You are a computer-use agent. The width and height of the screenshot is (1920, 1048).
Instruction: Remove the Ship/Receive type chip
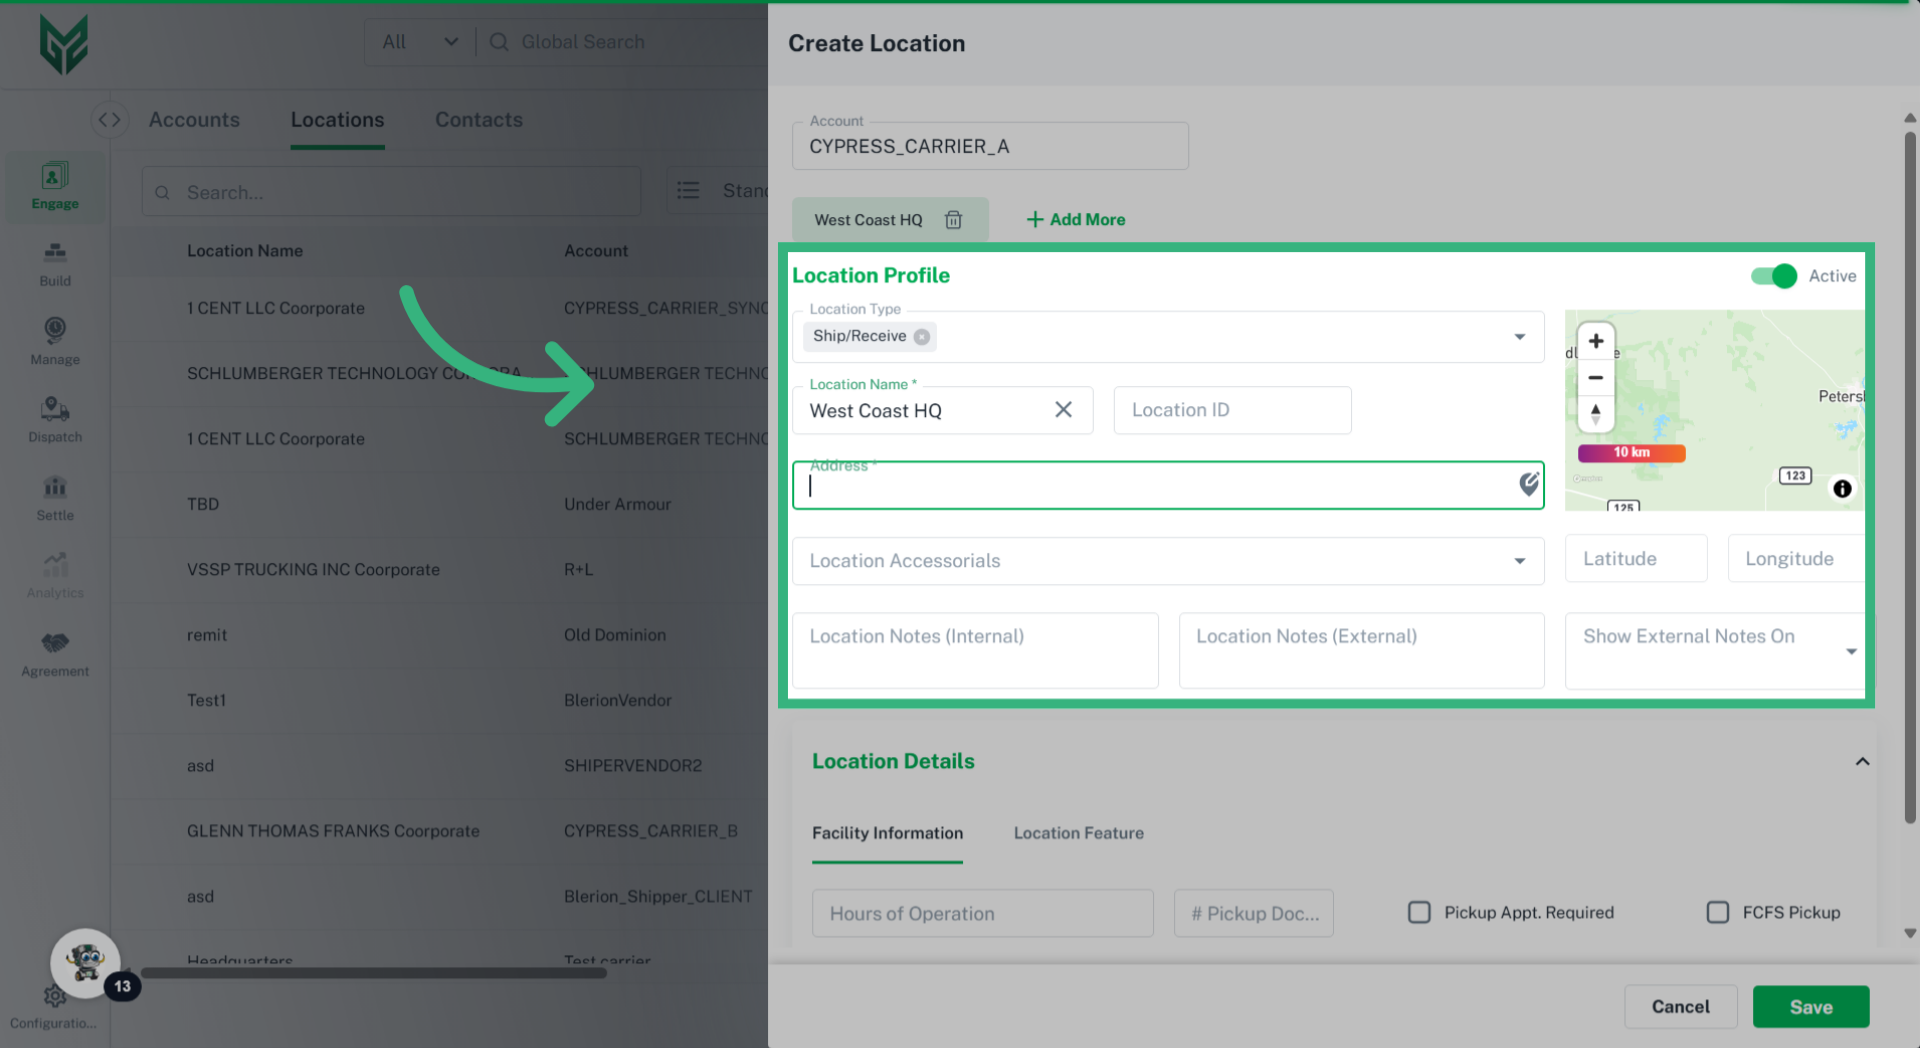click(x=922, y=337)
